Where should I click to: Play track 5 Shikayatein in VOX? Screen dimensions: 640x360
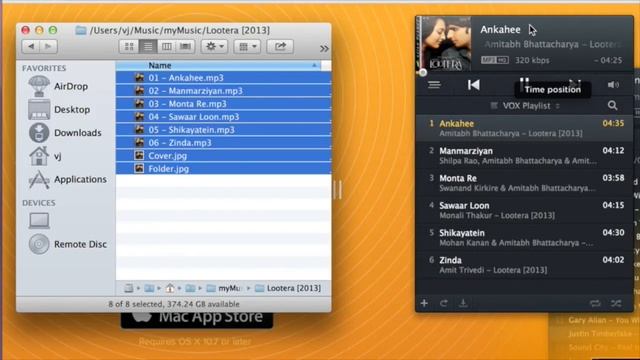click(x=524, y=238)
